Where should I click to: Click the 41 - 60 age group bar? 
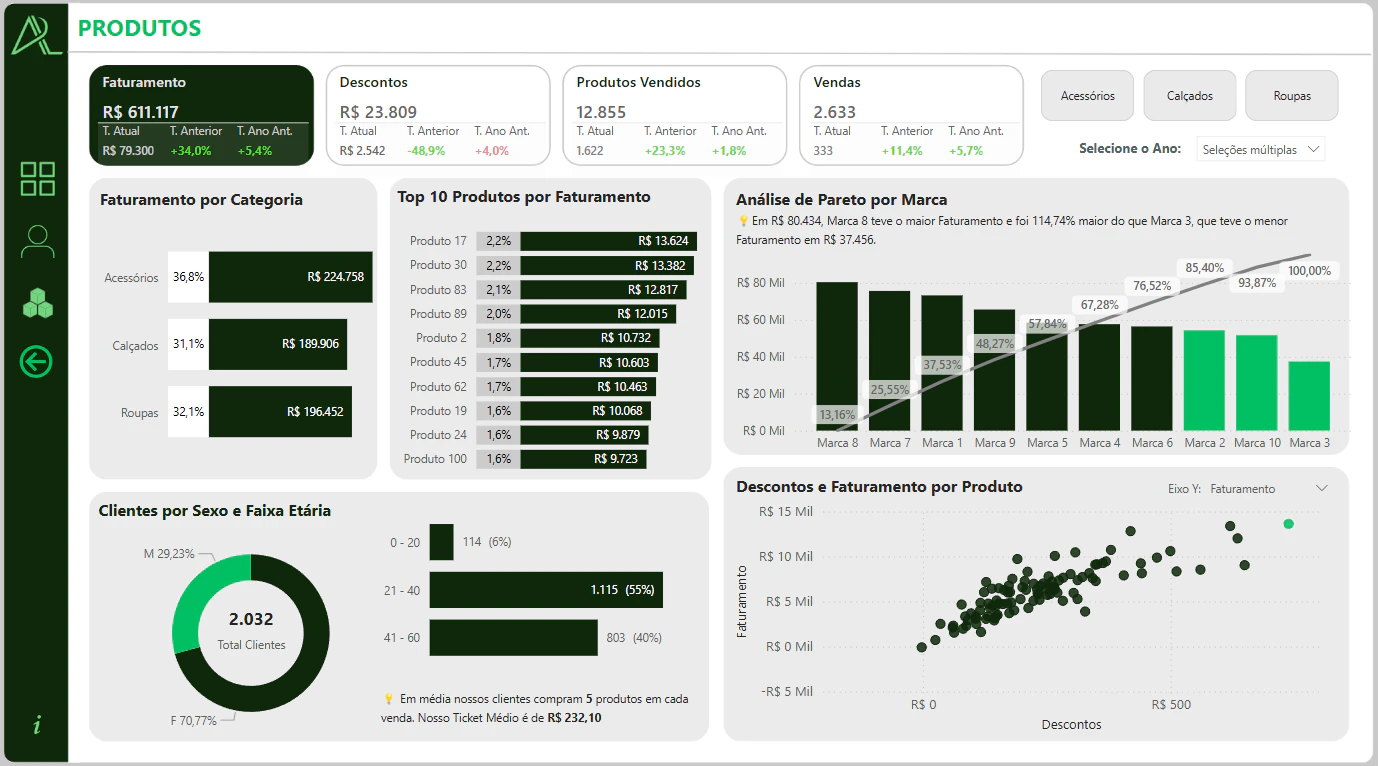pyautogui.click(x=514, y=638)
